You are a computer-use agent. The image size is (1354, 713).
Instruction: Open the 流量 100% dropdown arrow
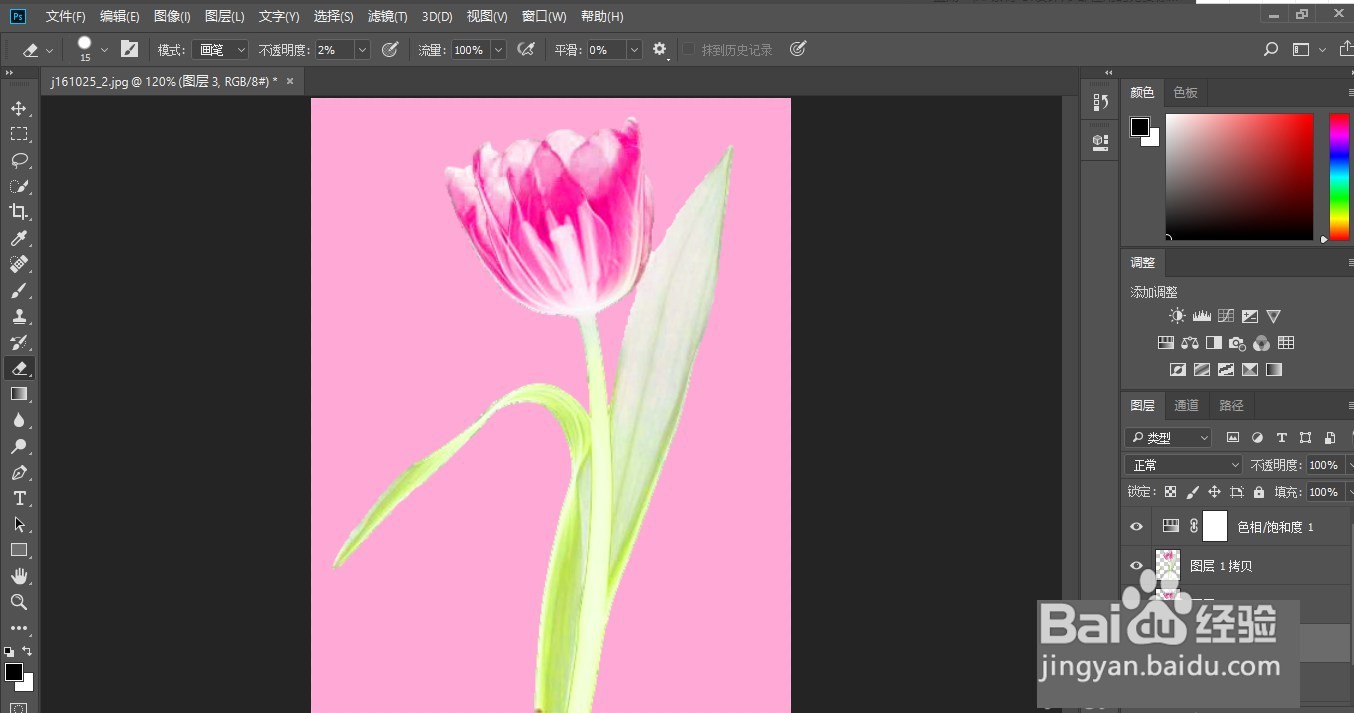click(x=498, y=49)
